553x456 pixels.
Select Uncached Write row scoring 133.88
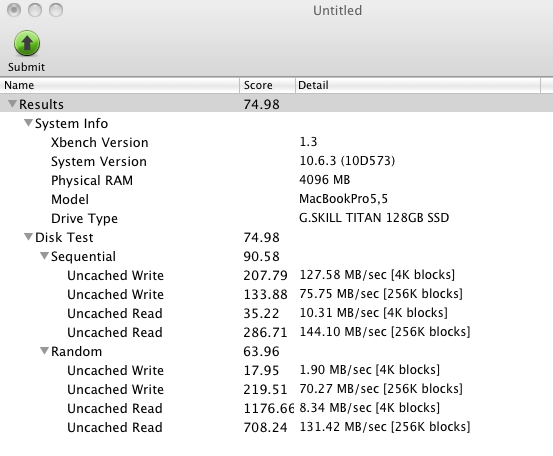coord(276,294)
